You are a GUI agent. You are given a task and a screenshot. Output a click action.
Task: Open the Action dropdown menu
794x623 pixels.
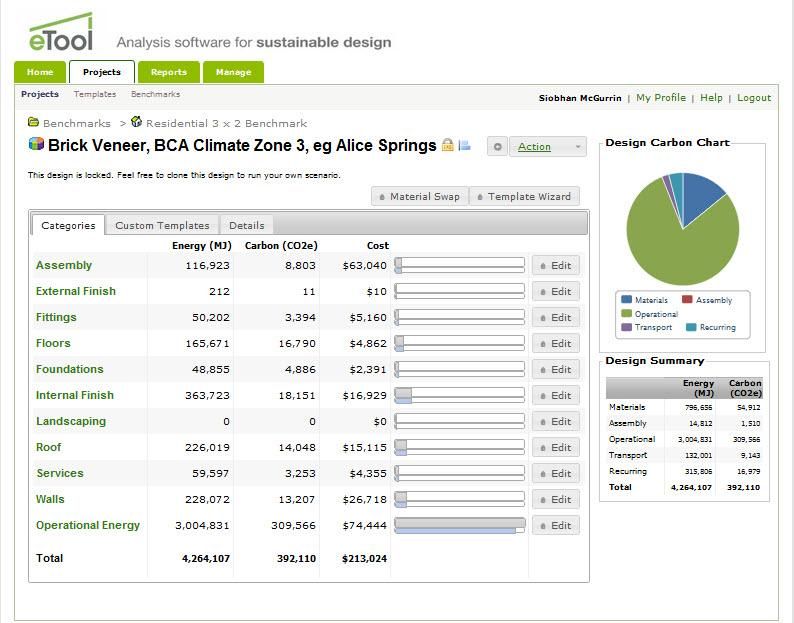547,147
